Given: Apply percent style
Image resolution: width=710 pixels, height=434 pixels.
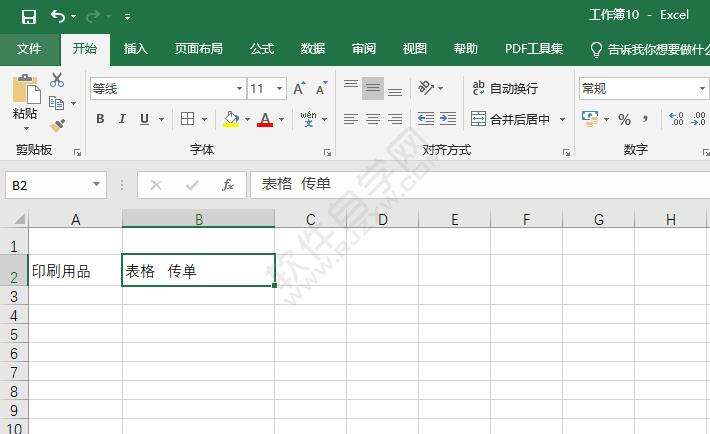Looking at the screenshot, I should click(624, 120).
